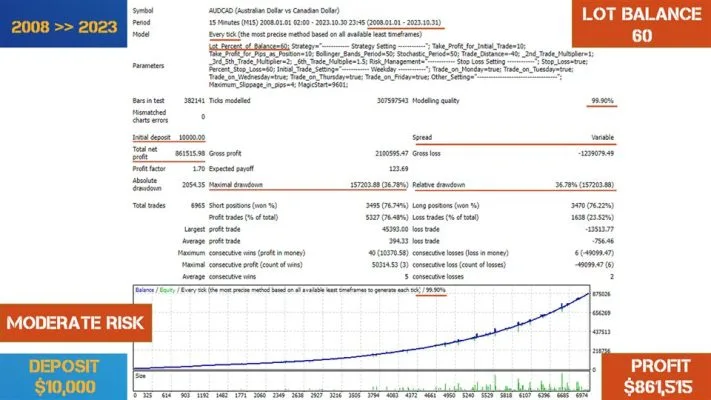Click the Balance legend label on chart
This screenshot has width=711, height=400.
[x=145, y=290]
